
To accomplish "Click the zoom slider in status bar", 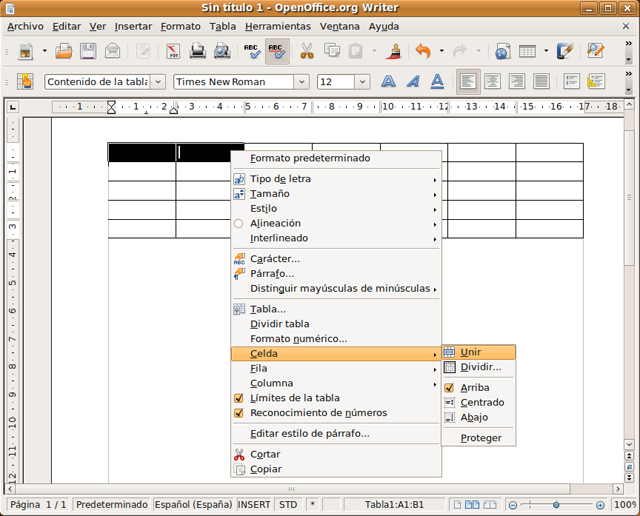I will click(557, 505).
